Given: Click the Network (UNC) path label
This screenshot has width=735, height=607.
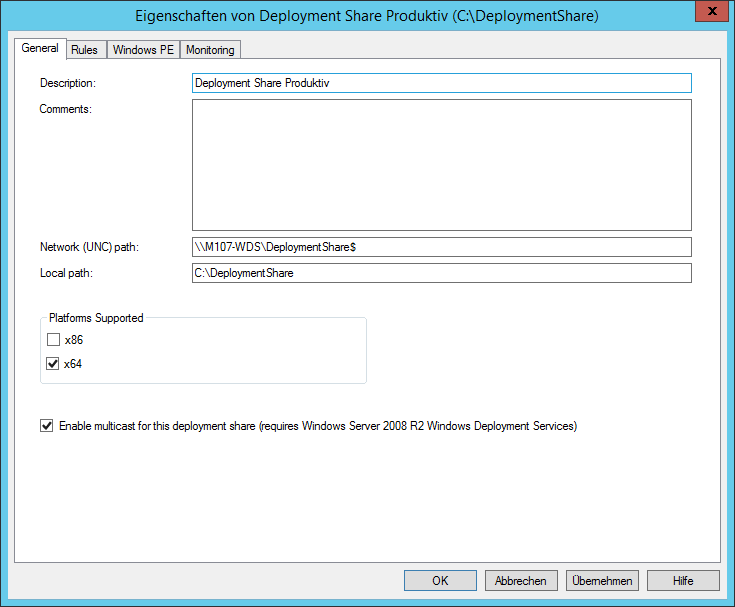Looking at the screenshot, I should 89,247.
